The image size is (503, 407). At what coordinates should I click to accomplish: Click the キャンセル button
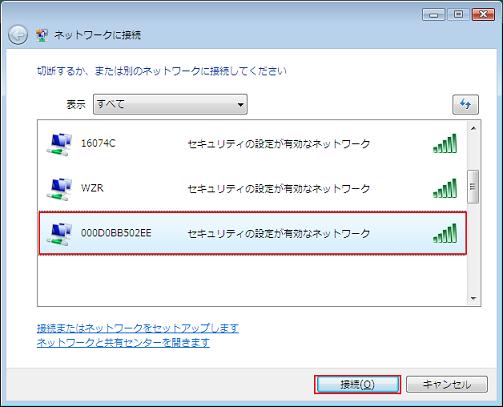[x=447, y=385]
